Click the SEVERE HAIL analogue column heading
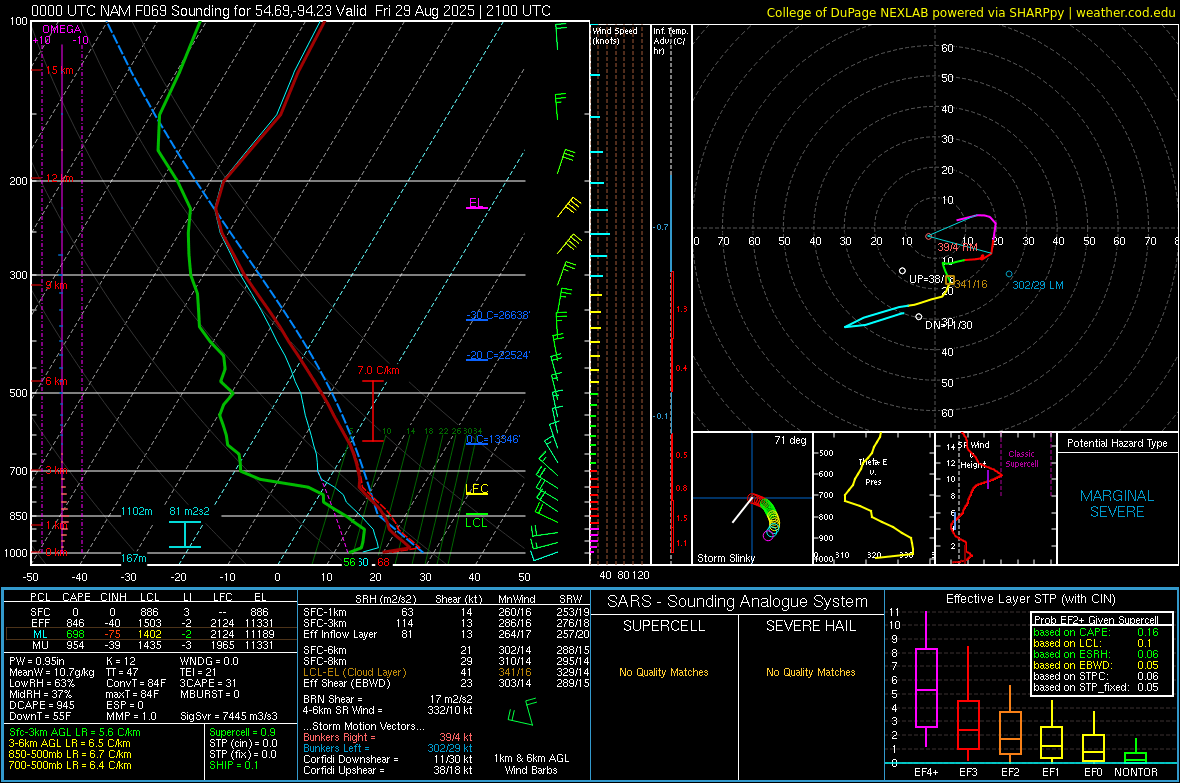 [x=810, y=626]
